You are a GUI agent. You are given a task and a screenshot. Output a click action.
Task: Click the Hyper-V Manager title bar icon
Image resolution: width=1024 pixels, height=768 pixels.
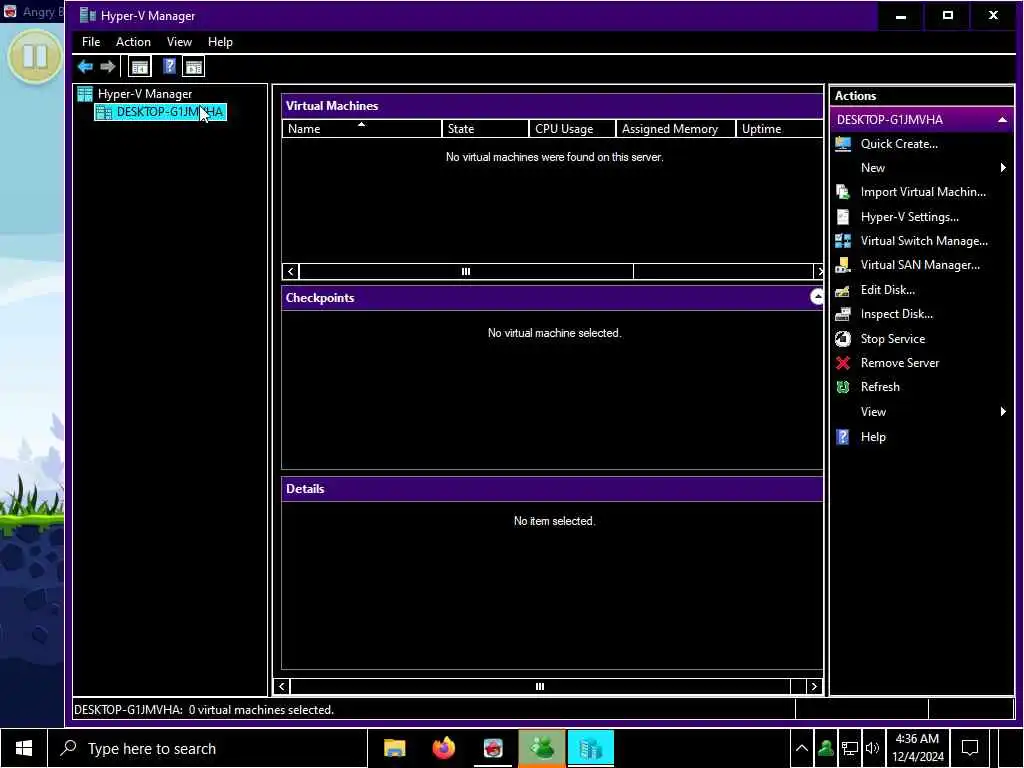(87, 16)
